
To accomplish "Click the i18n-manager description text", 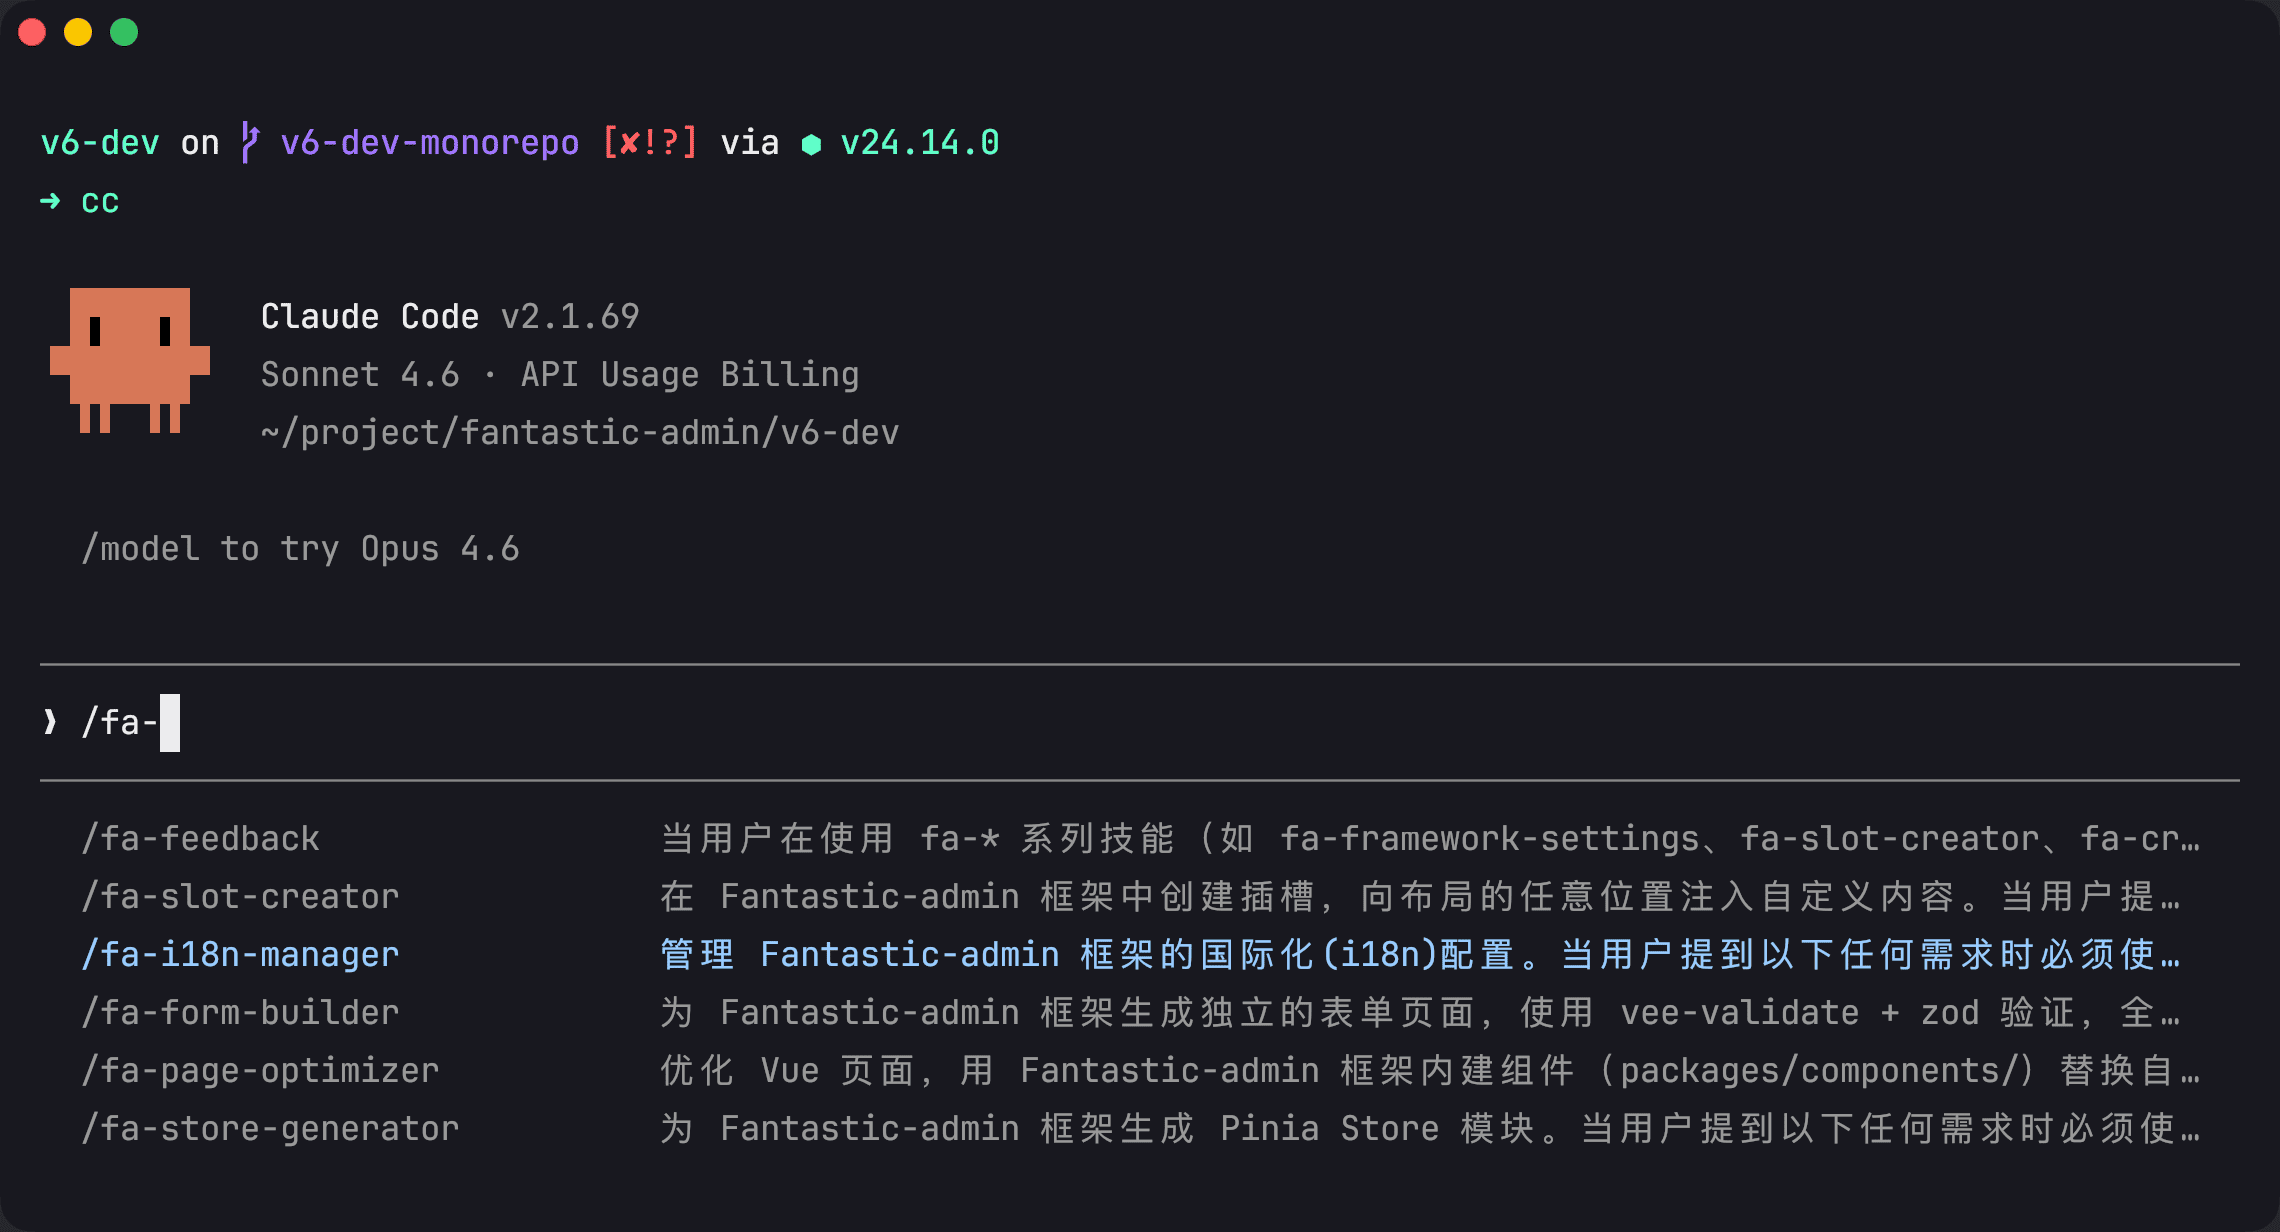I will (1420, 954).
